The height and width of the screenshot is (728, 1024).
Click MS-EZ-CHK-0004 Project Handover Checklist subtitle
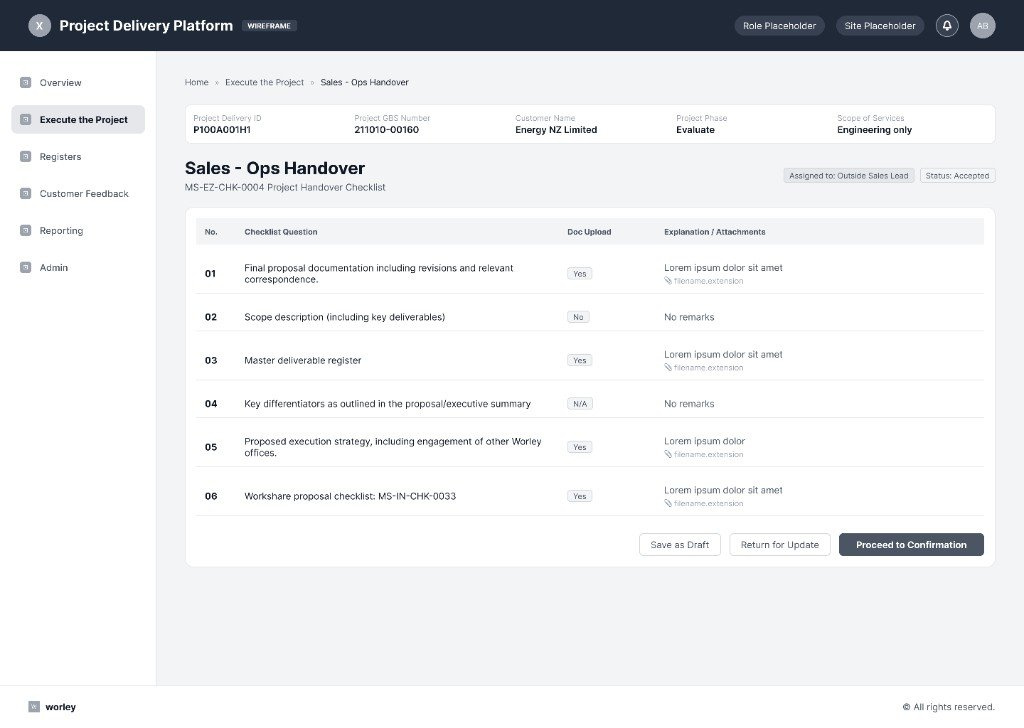285,187
